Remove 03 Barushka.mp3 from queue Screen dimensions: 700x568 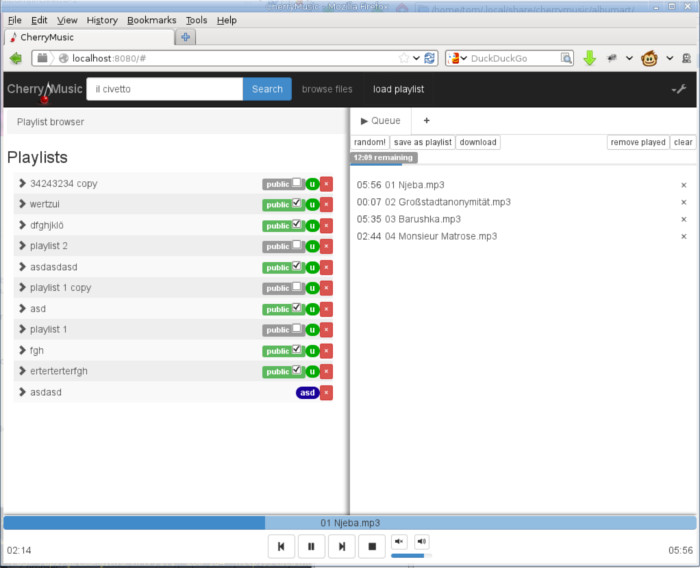[684, 219]
